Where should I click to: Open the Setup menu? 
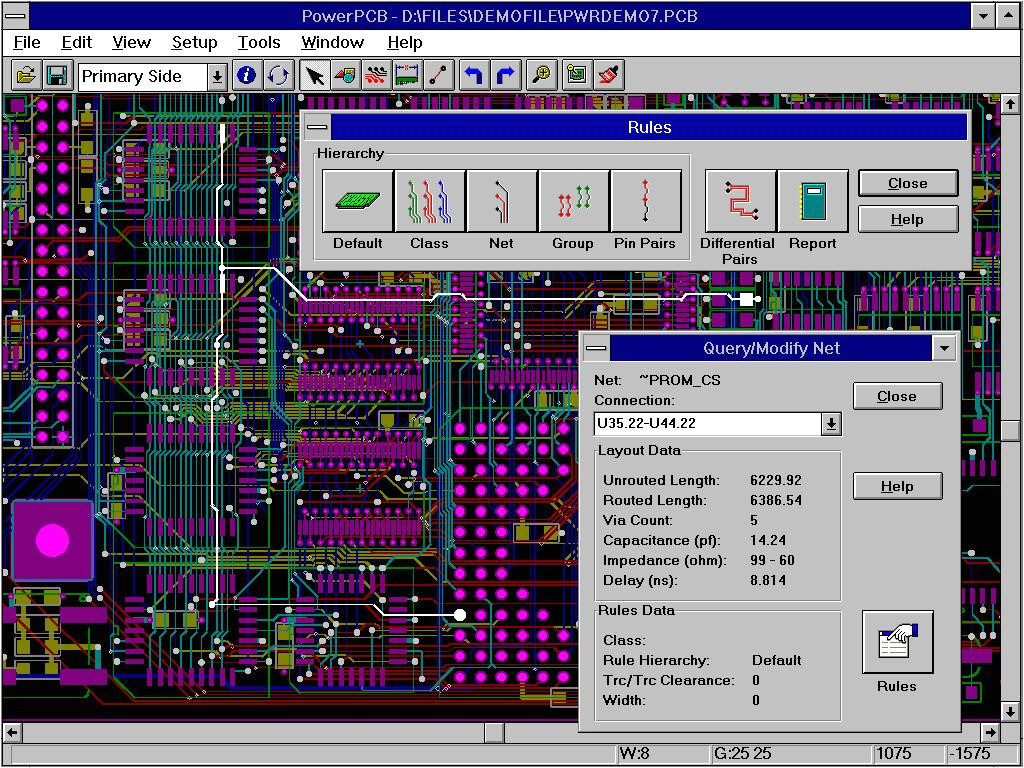pyautogui.click(x=194, y=42)
